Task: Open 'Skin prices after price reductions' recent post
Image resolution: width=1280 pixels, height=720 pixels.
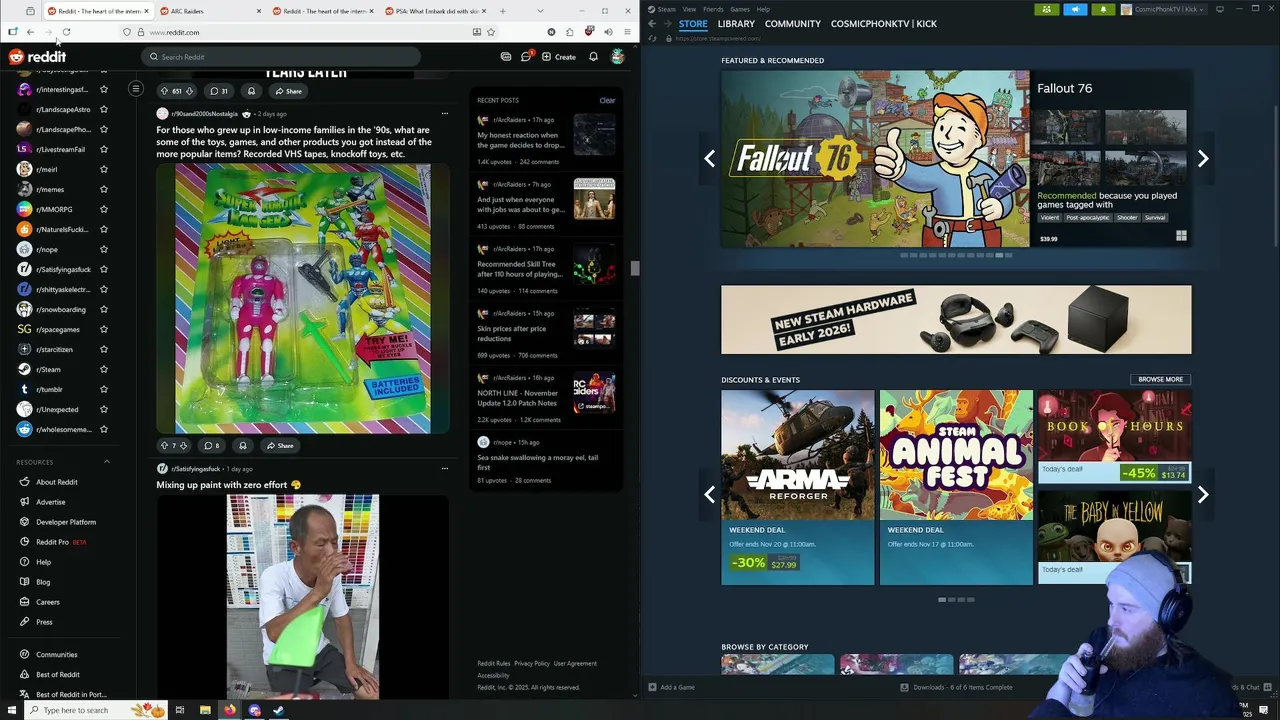Action: click(546, 333)
